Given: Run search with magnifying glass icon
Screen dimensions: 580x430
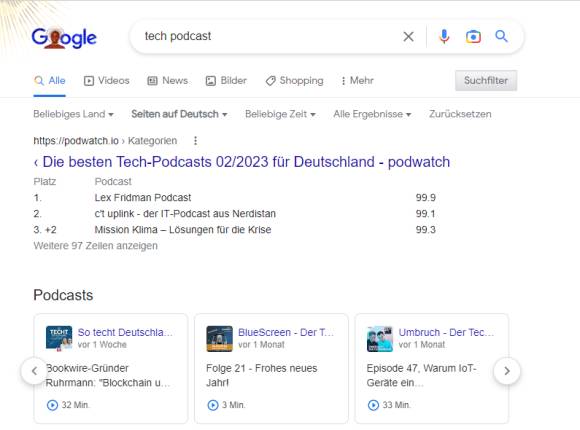Looking at the screenshot, I should [x=501, y=36].
